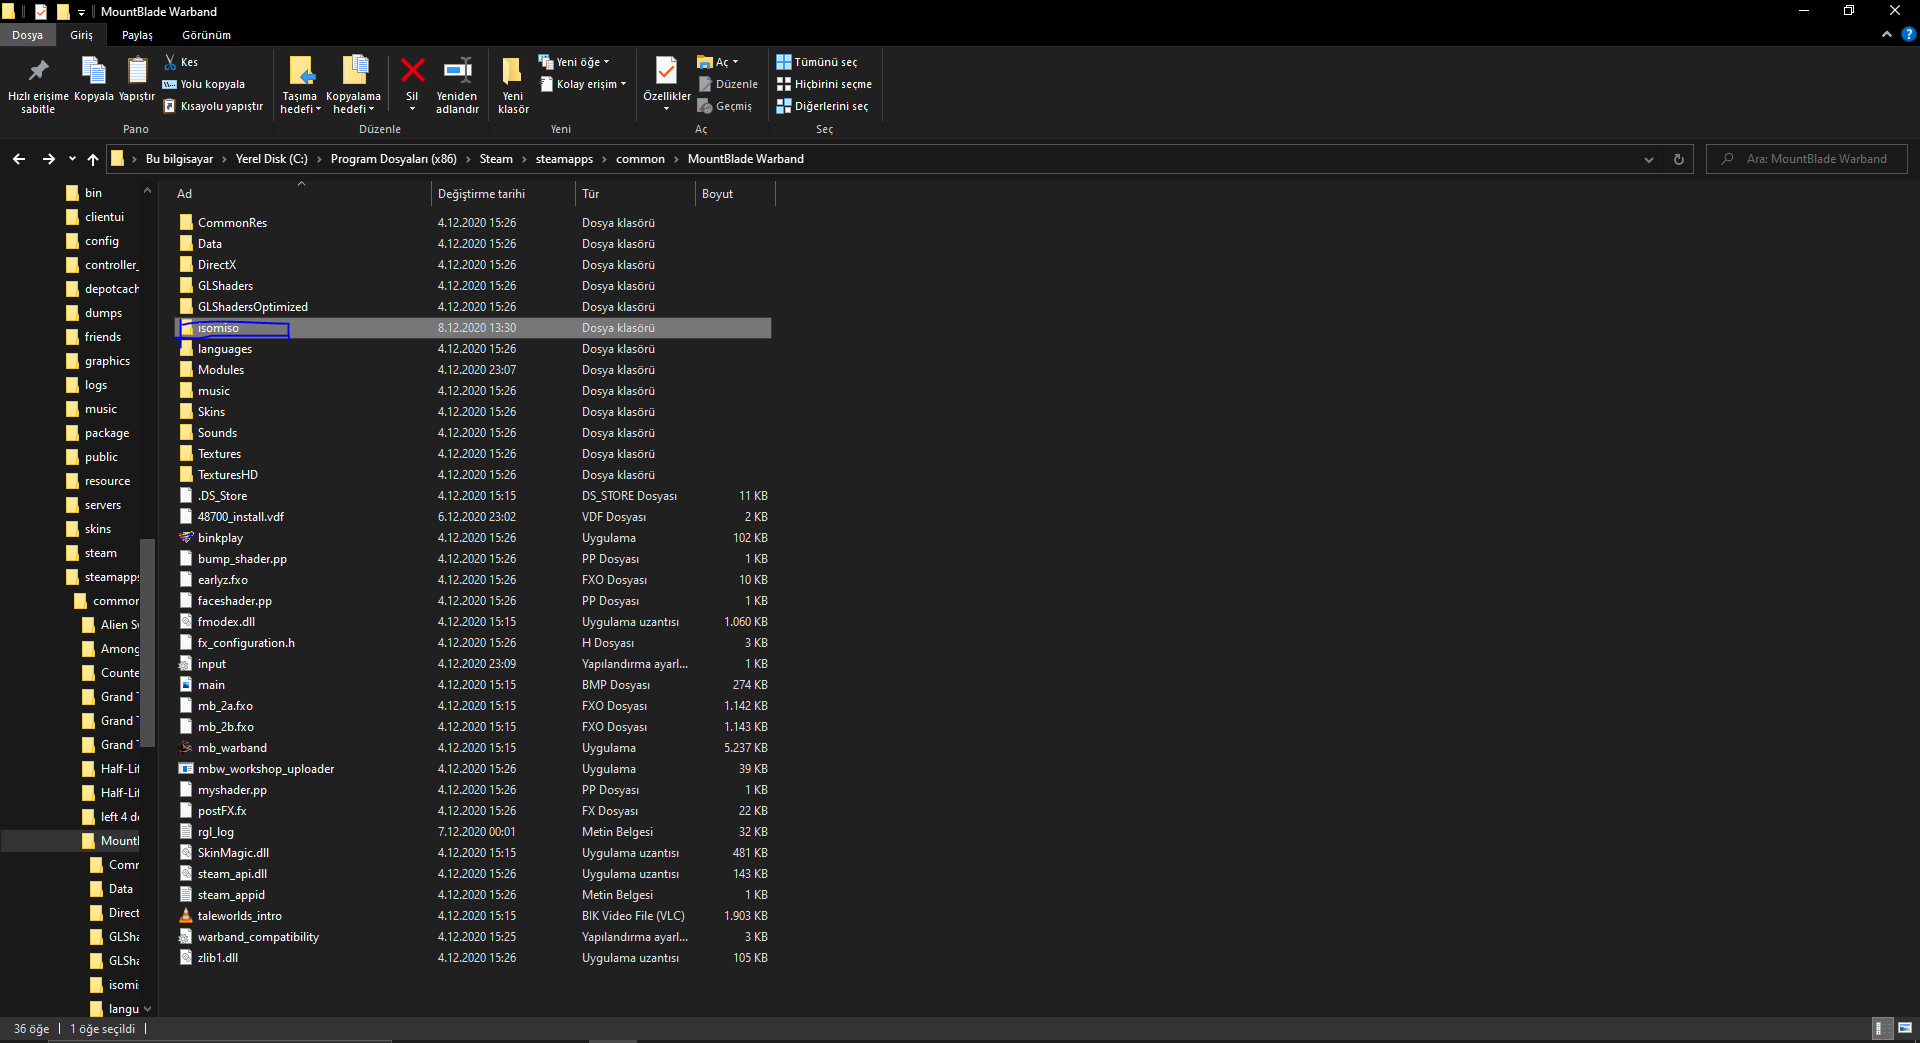Sort by the Boyut column header
The height and width of the screenshot is (1043, 1920).
pos(735,194)
